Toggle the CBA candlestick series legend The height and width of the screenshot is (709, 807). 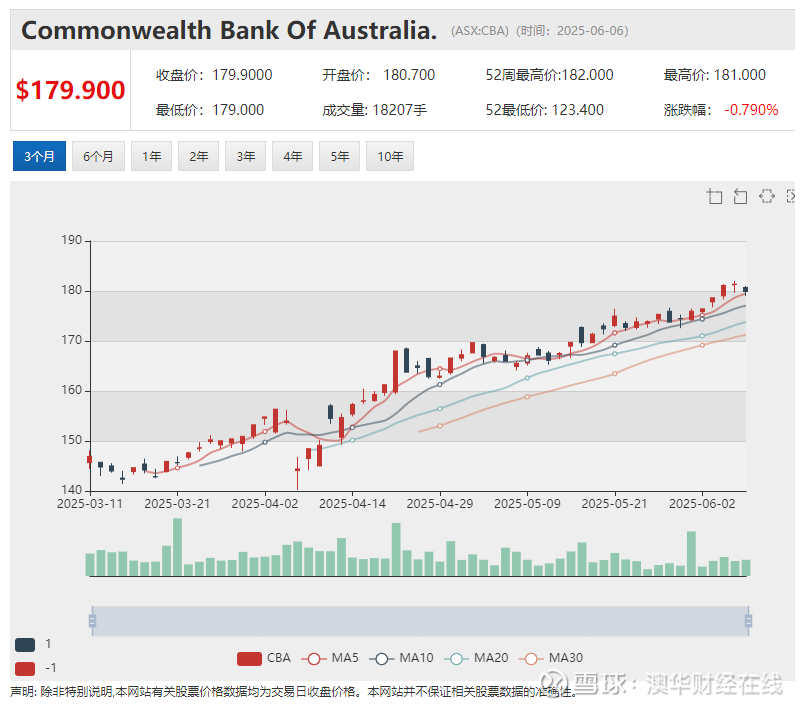tap(264, 658)
